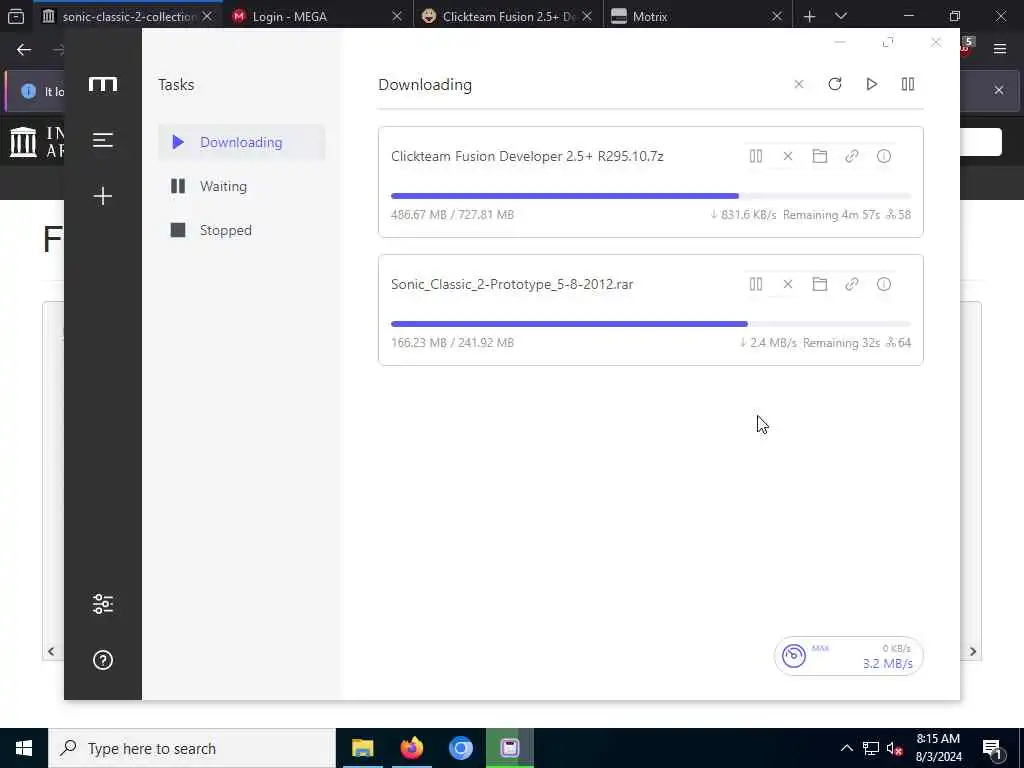Open the Windows notification center
Image resolution: width=1024 pixels, height=768 pixels.
click(993, 749)
